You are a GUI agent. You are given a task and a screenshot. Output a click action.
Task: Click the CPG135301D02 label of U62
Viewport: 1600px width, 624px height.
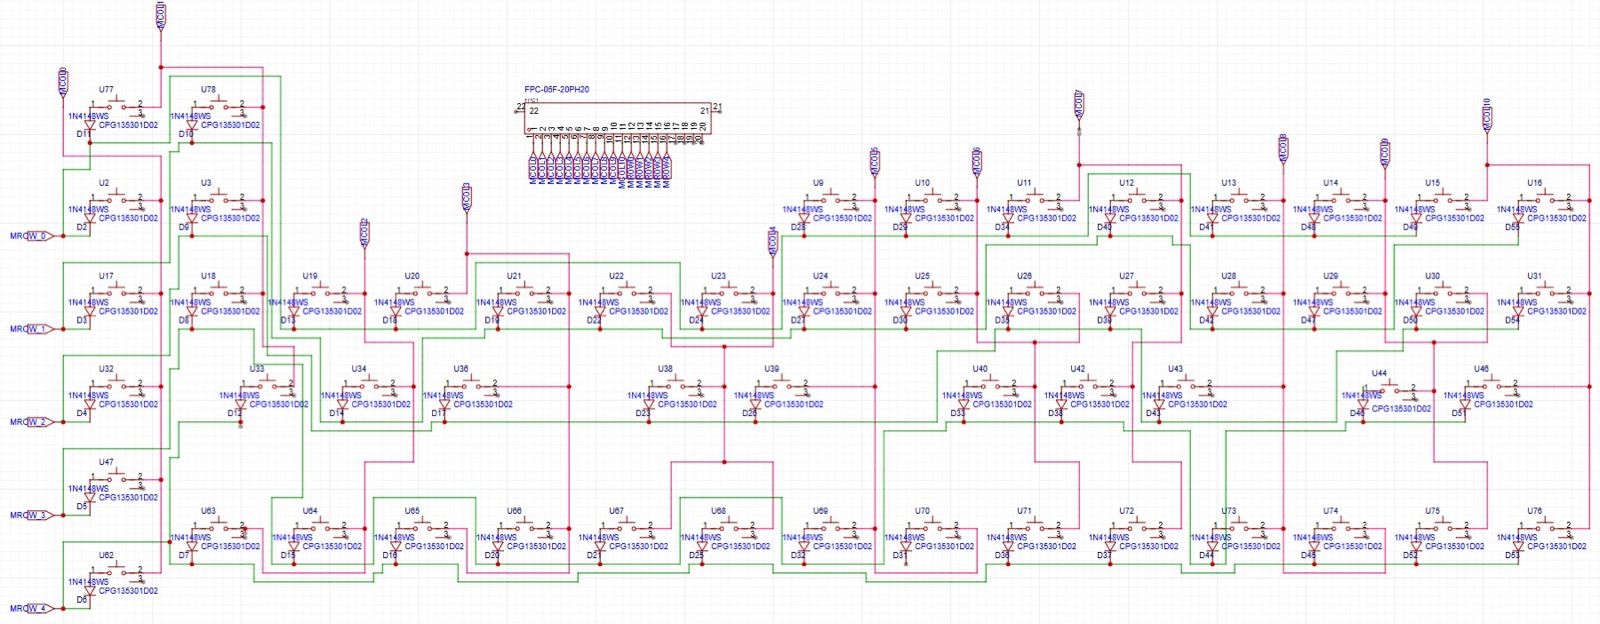[x=128, y=590]
